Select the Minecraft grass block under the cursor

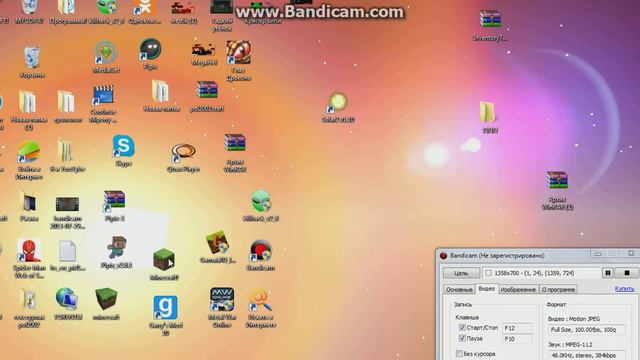[x=164, y=260]
